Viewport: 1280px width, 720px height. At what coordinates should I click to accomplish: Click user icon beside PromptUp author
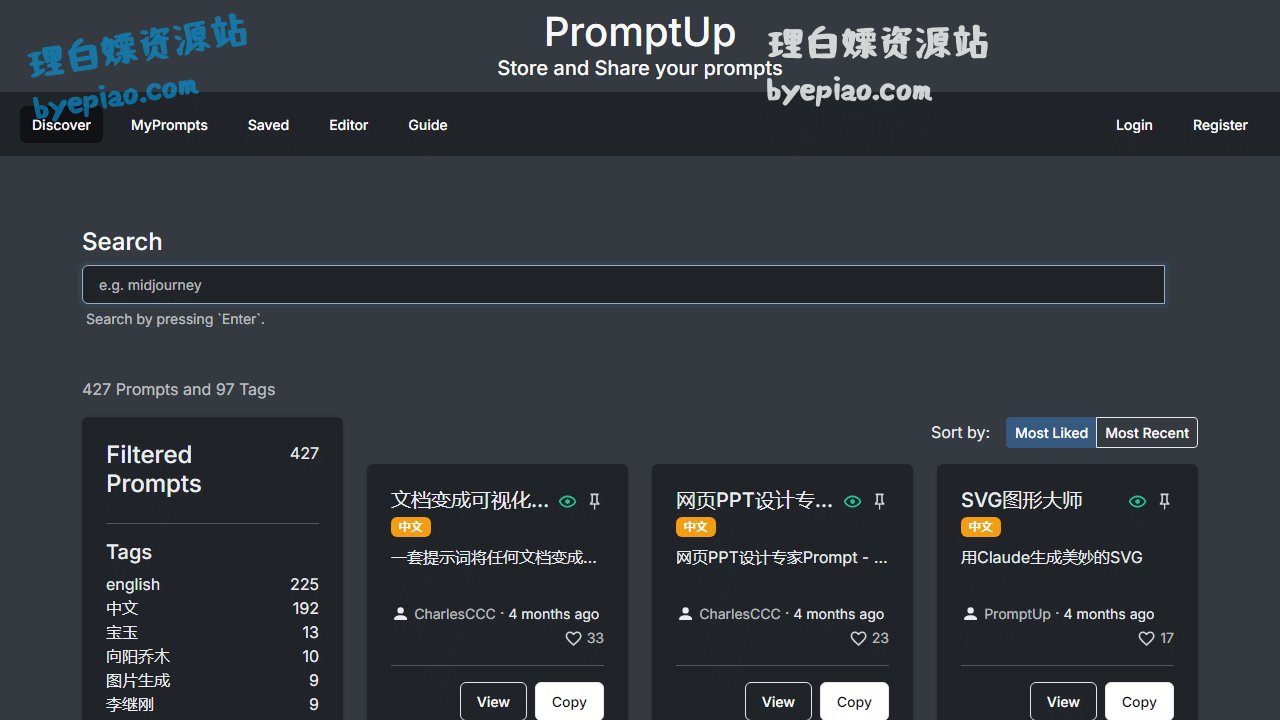pos(970,614)
